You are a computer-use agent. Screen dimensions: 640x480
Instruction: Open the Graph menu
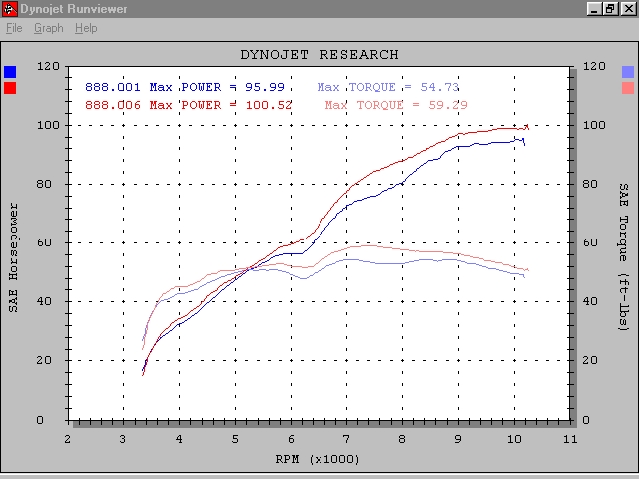(49, 29)
